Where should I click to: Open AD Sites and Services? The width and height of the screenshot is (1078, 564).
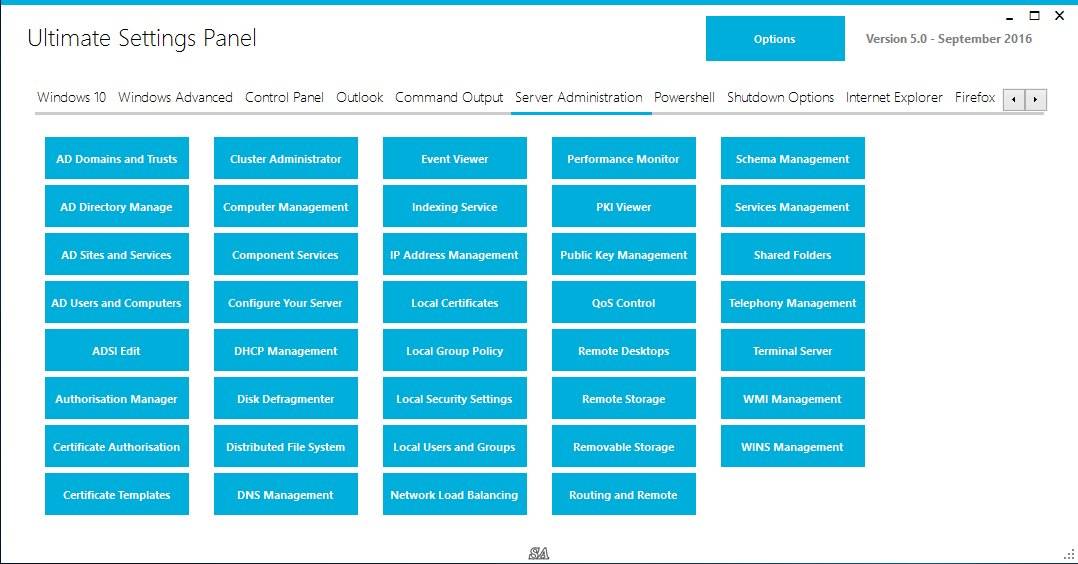click(x=117, y=254)
